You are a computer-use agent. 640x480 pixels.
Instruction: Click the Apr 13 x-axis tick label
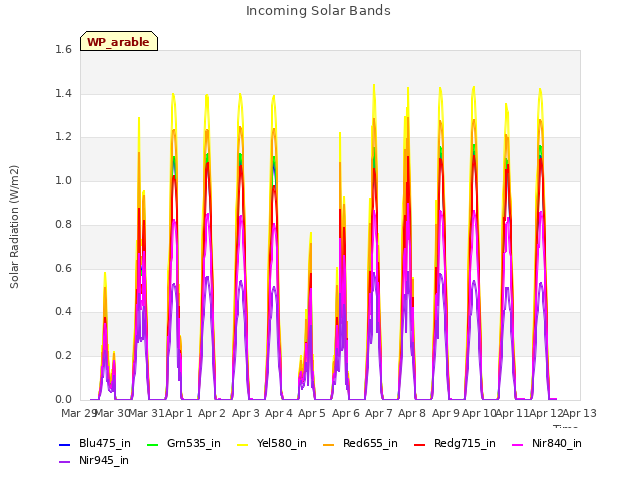pyautogui.click(x=580, y=413)
